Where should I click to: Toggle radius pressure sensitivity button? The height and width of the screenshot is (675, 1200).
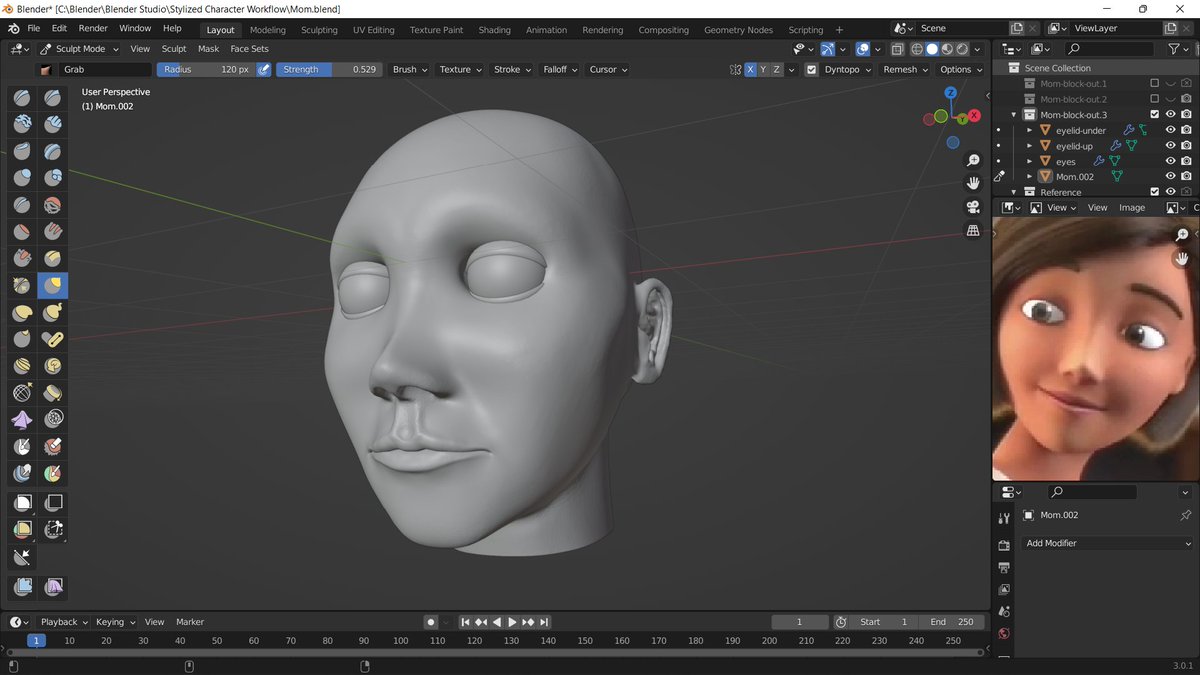pyautogui.click(x=264, y=69)
